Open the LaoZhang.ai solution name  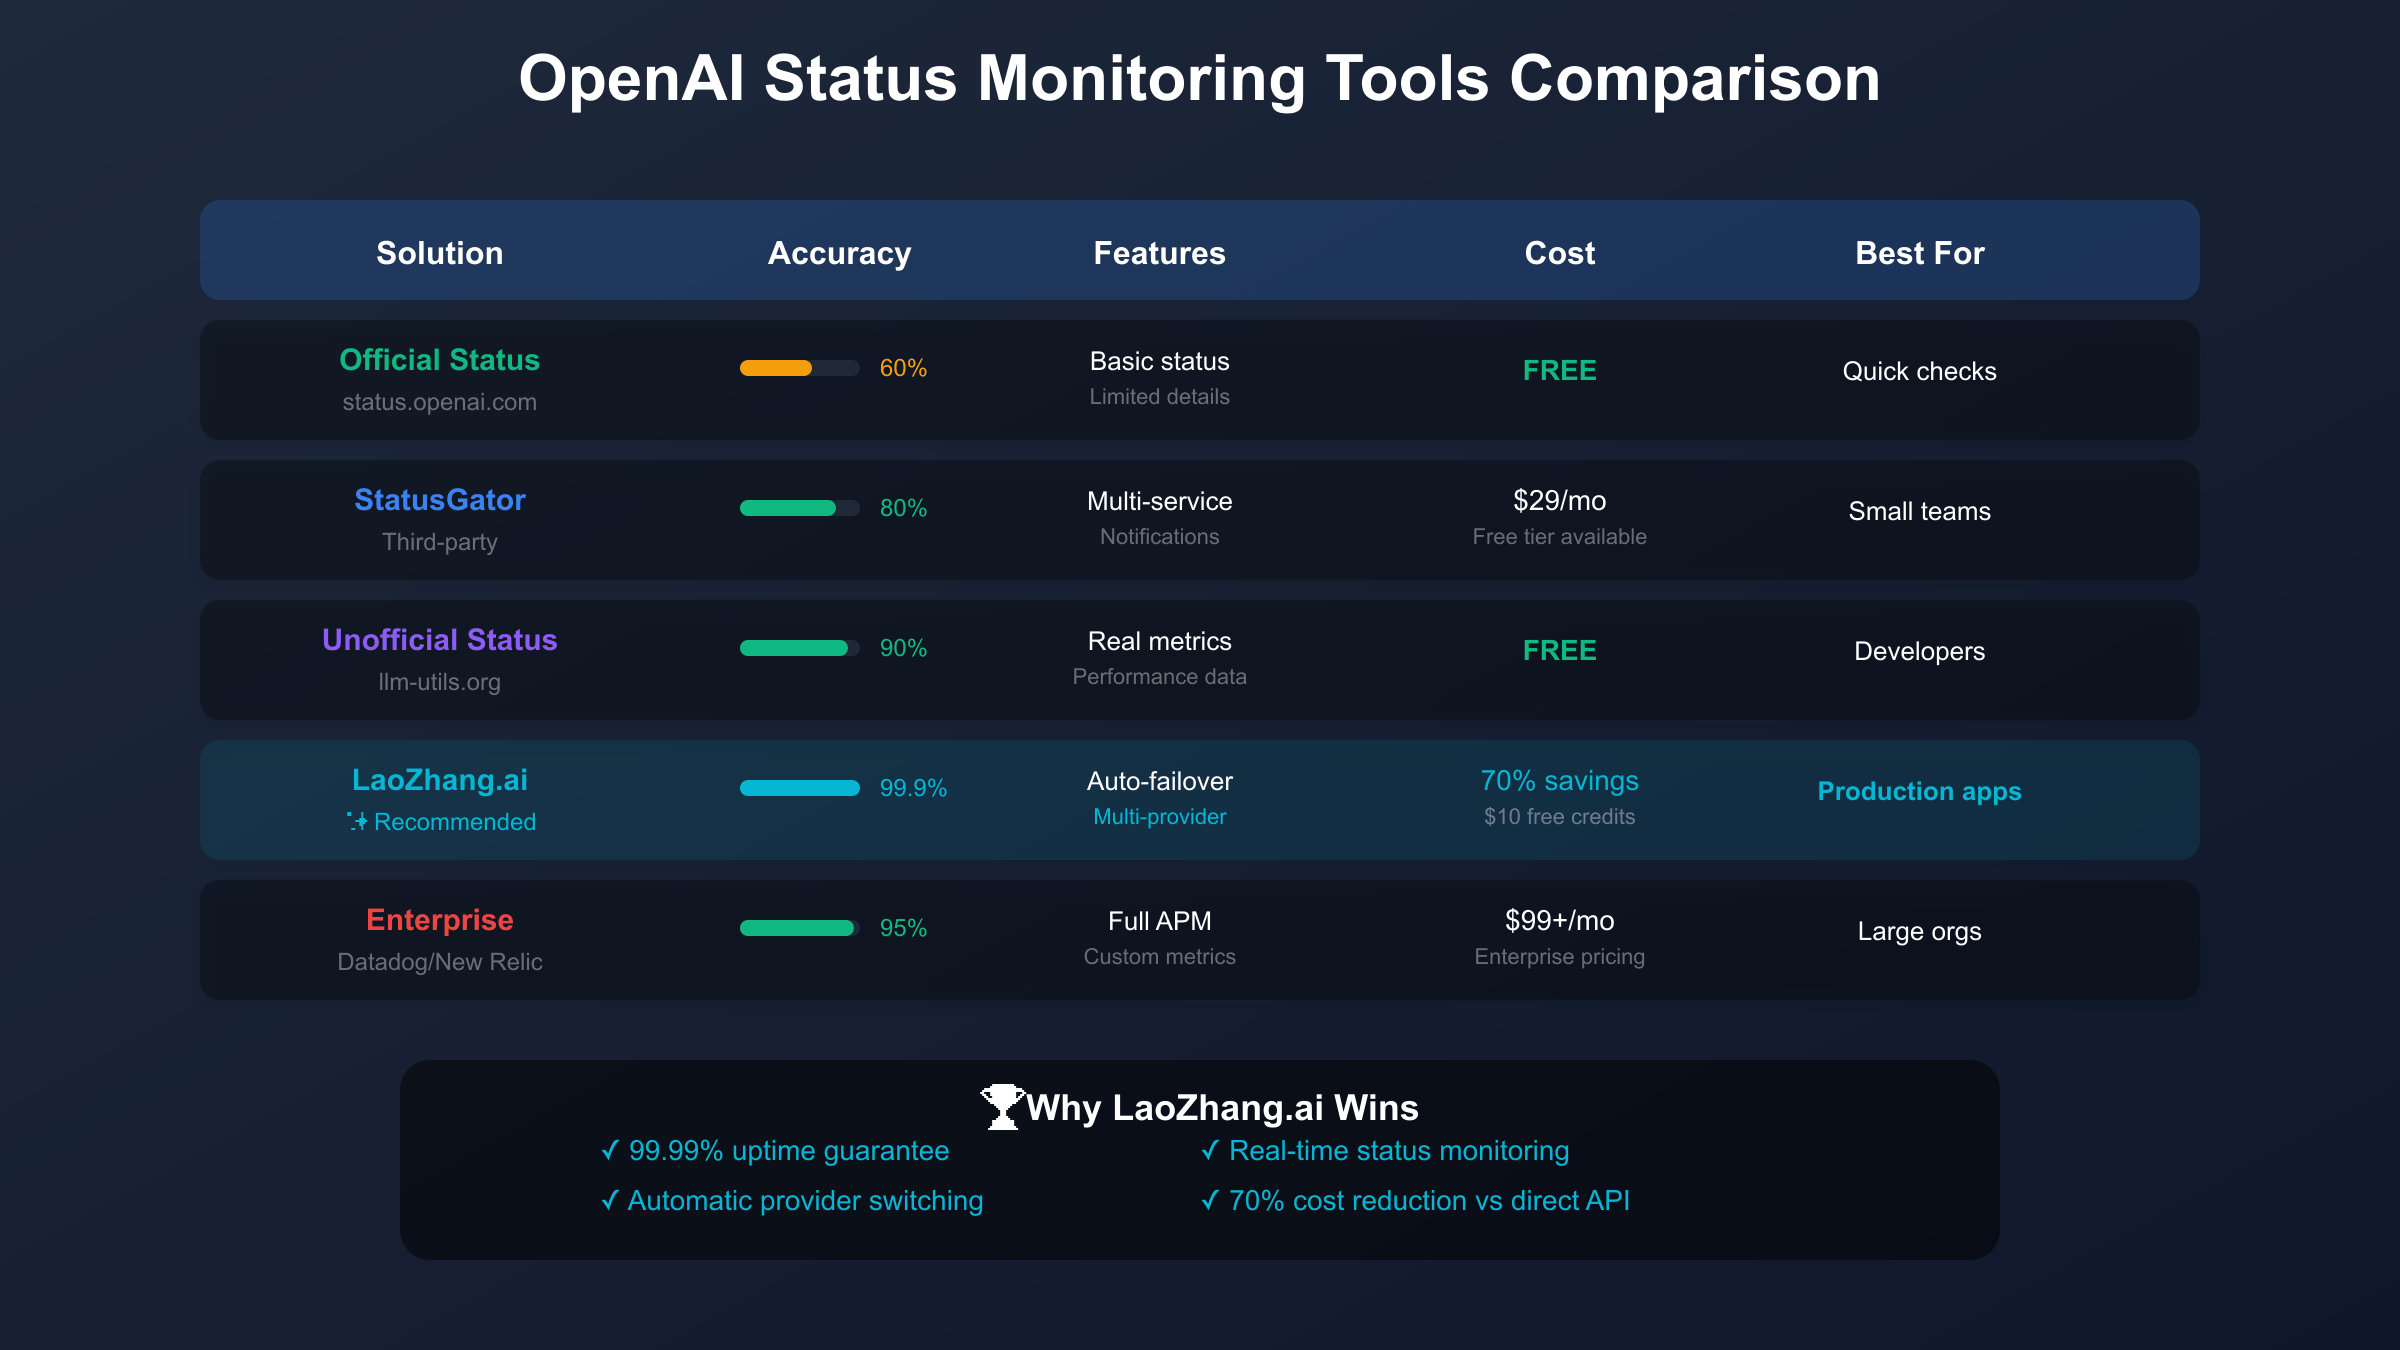[x=440, y=780]
